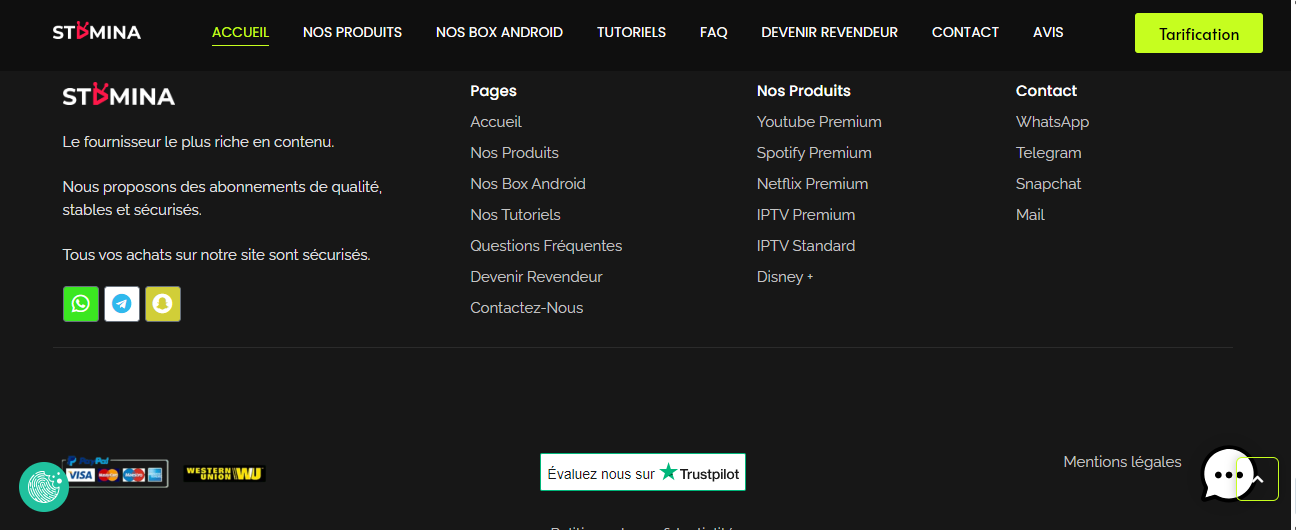Open the Nos Box Android footer link

click(528, 184)
